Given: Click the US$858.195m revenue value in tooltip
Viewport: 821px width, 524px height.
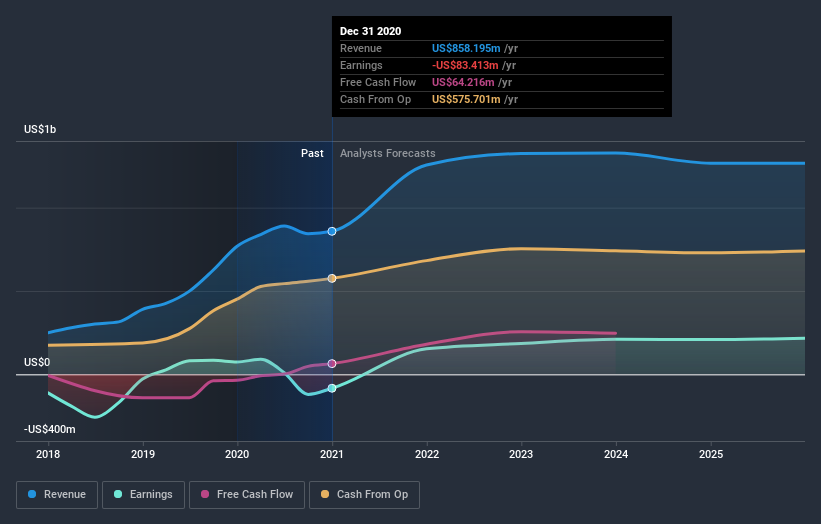Looking at the screenshot, I should (466, 48).
